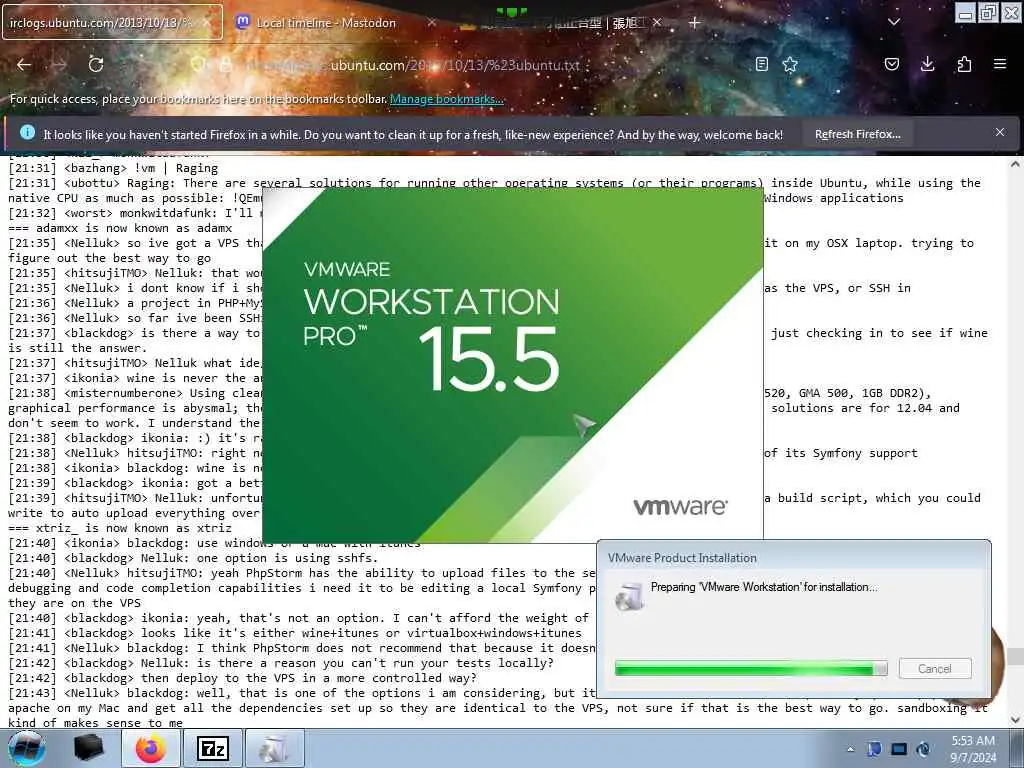Screen dimensions: 1024x768
Task: Click the Firefox taskbar icon
Action: coord(150,748)
